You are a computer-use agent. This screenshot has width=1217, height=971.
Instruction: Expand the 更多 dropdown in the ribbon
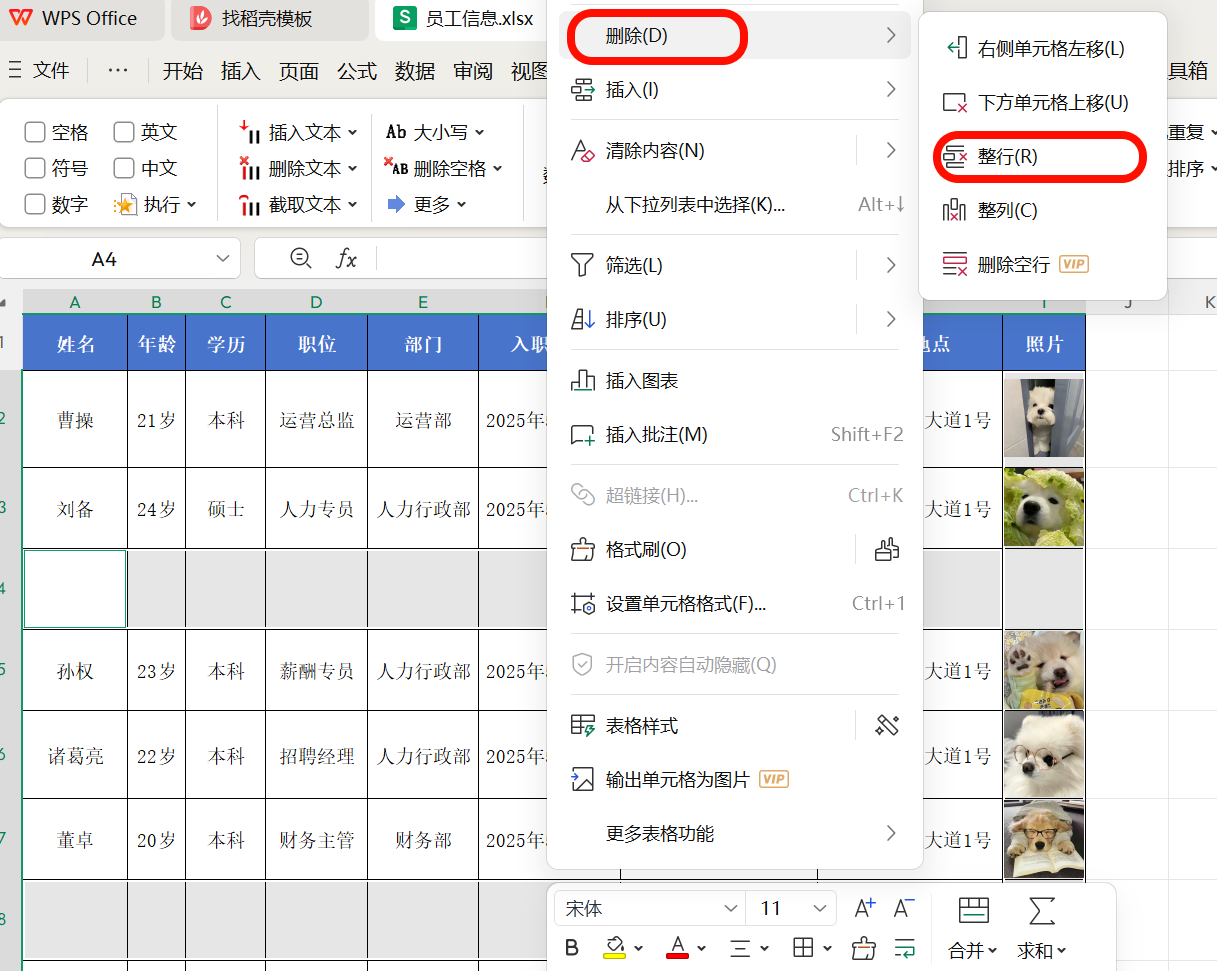pos(433,204)
